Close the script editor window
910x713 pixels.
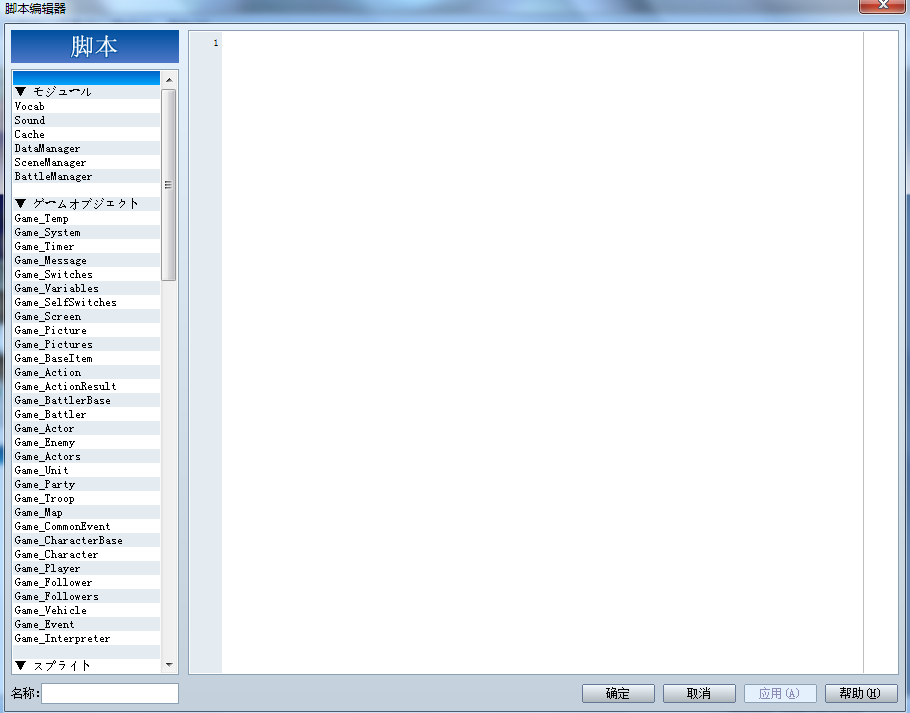click(x=881, y=6)
